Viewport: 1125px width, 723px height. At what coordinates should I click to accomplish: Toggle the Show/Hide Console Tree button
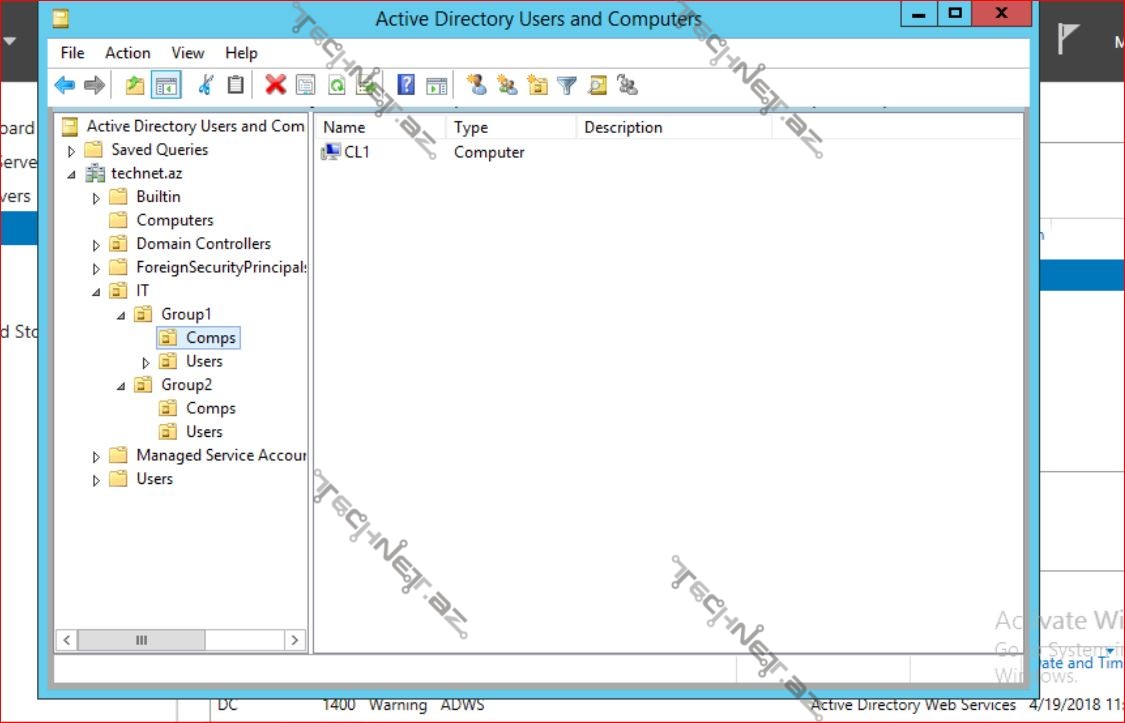[166, 86]
